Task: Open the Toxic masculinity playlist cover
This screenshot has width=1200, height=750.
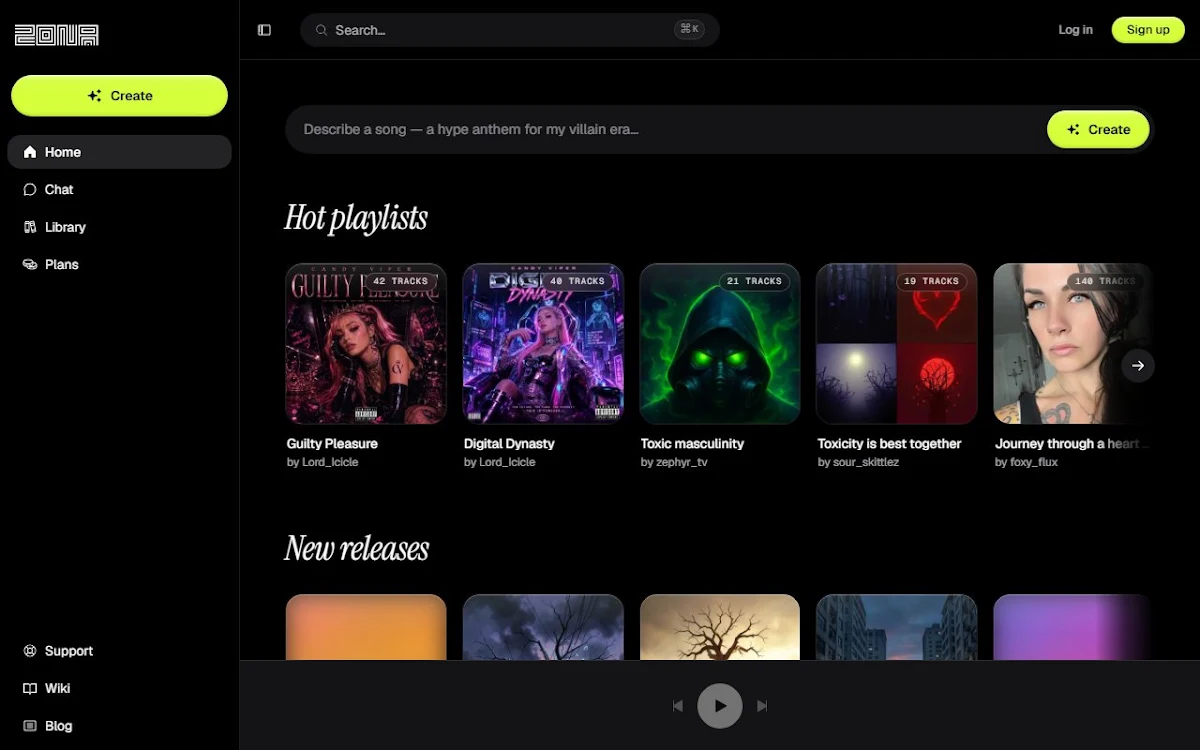Action: (x=720, y=343)
